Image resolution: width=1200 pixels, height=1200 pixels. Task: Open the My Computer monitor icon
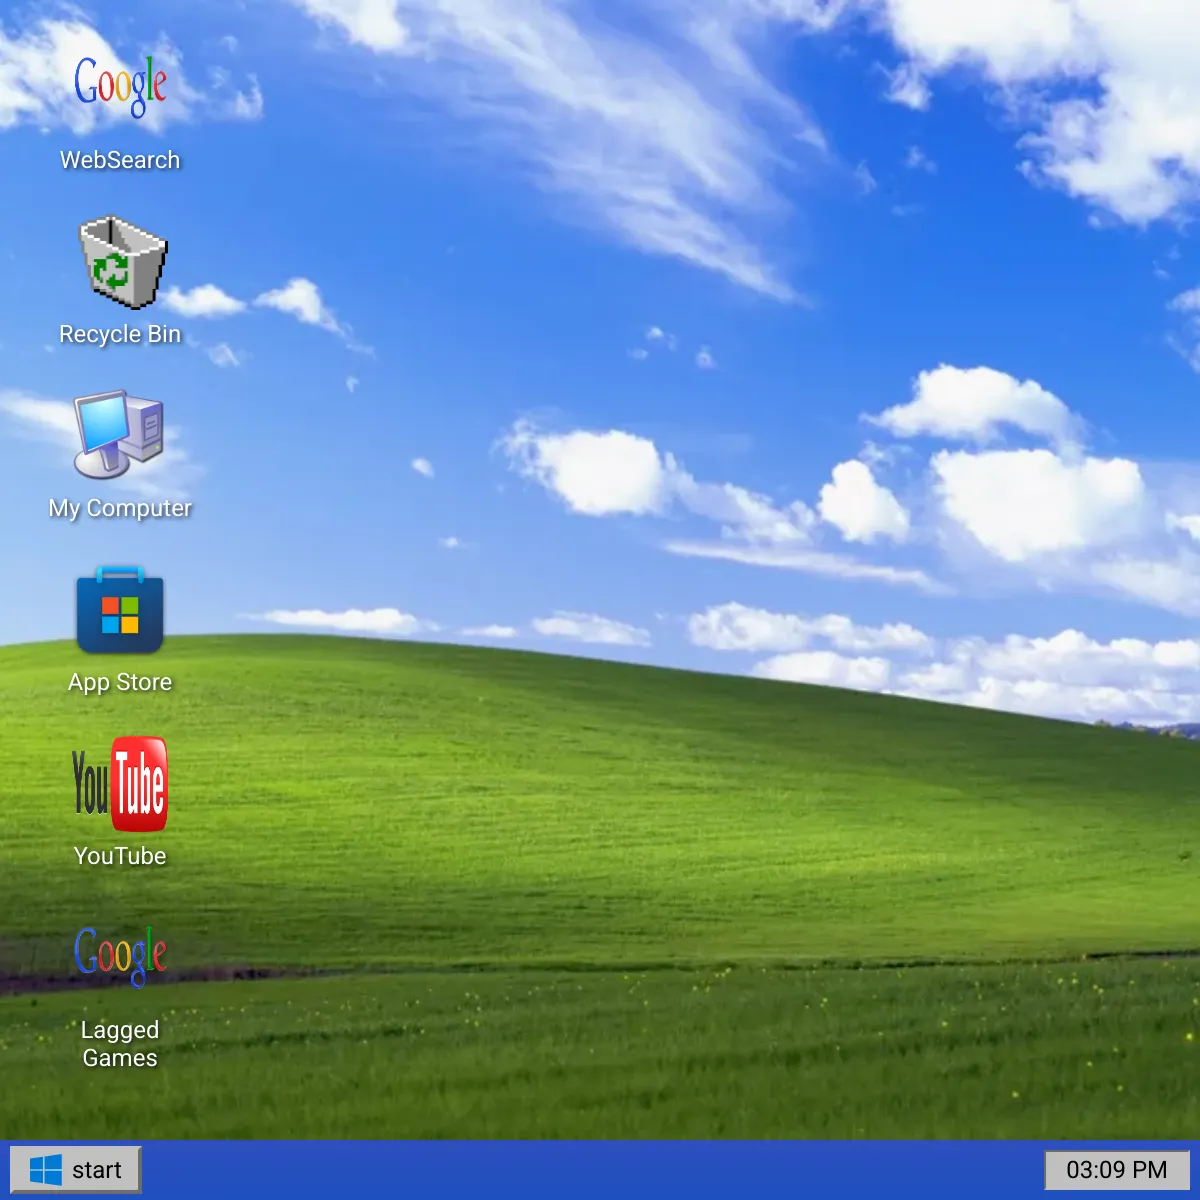(x=119, y=434)
